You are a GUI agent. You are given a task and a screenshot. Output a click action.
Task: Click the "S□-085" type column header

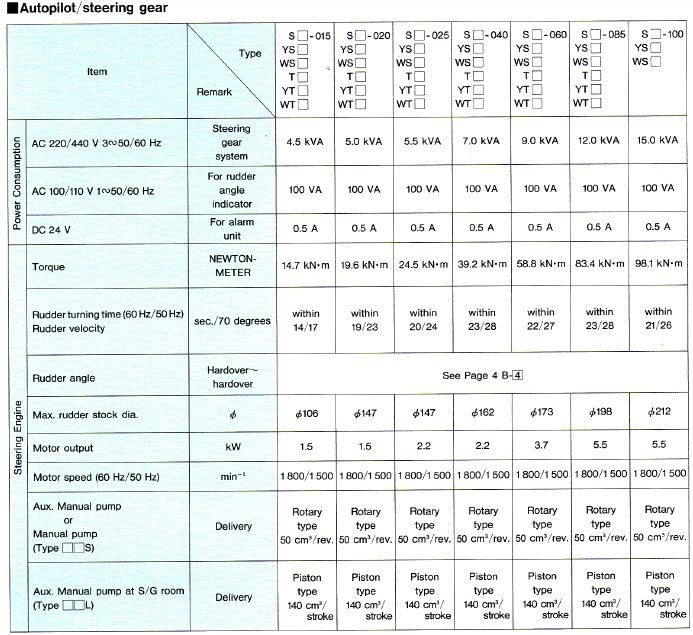click(x=603, y=34)
